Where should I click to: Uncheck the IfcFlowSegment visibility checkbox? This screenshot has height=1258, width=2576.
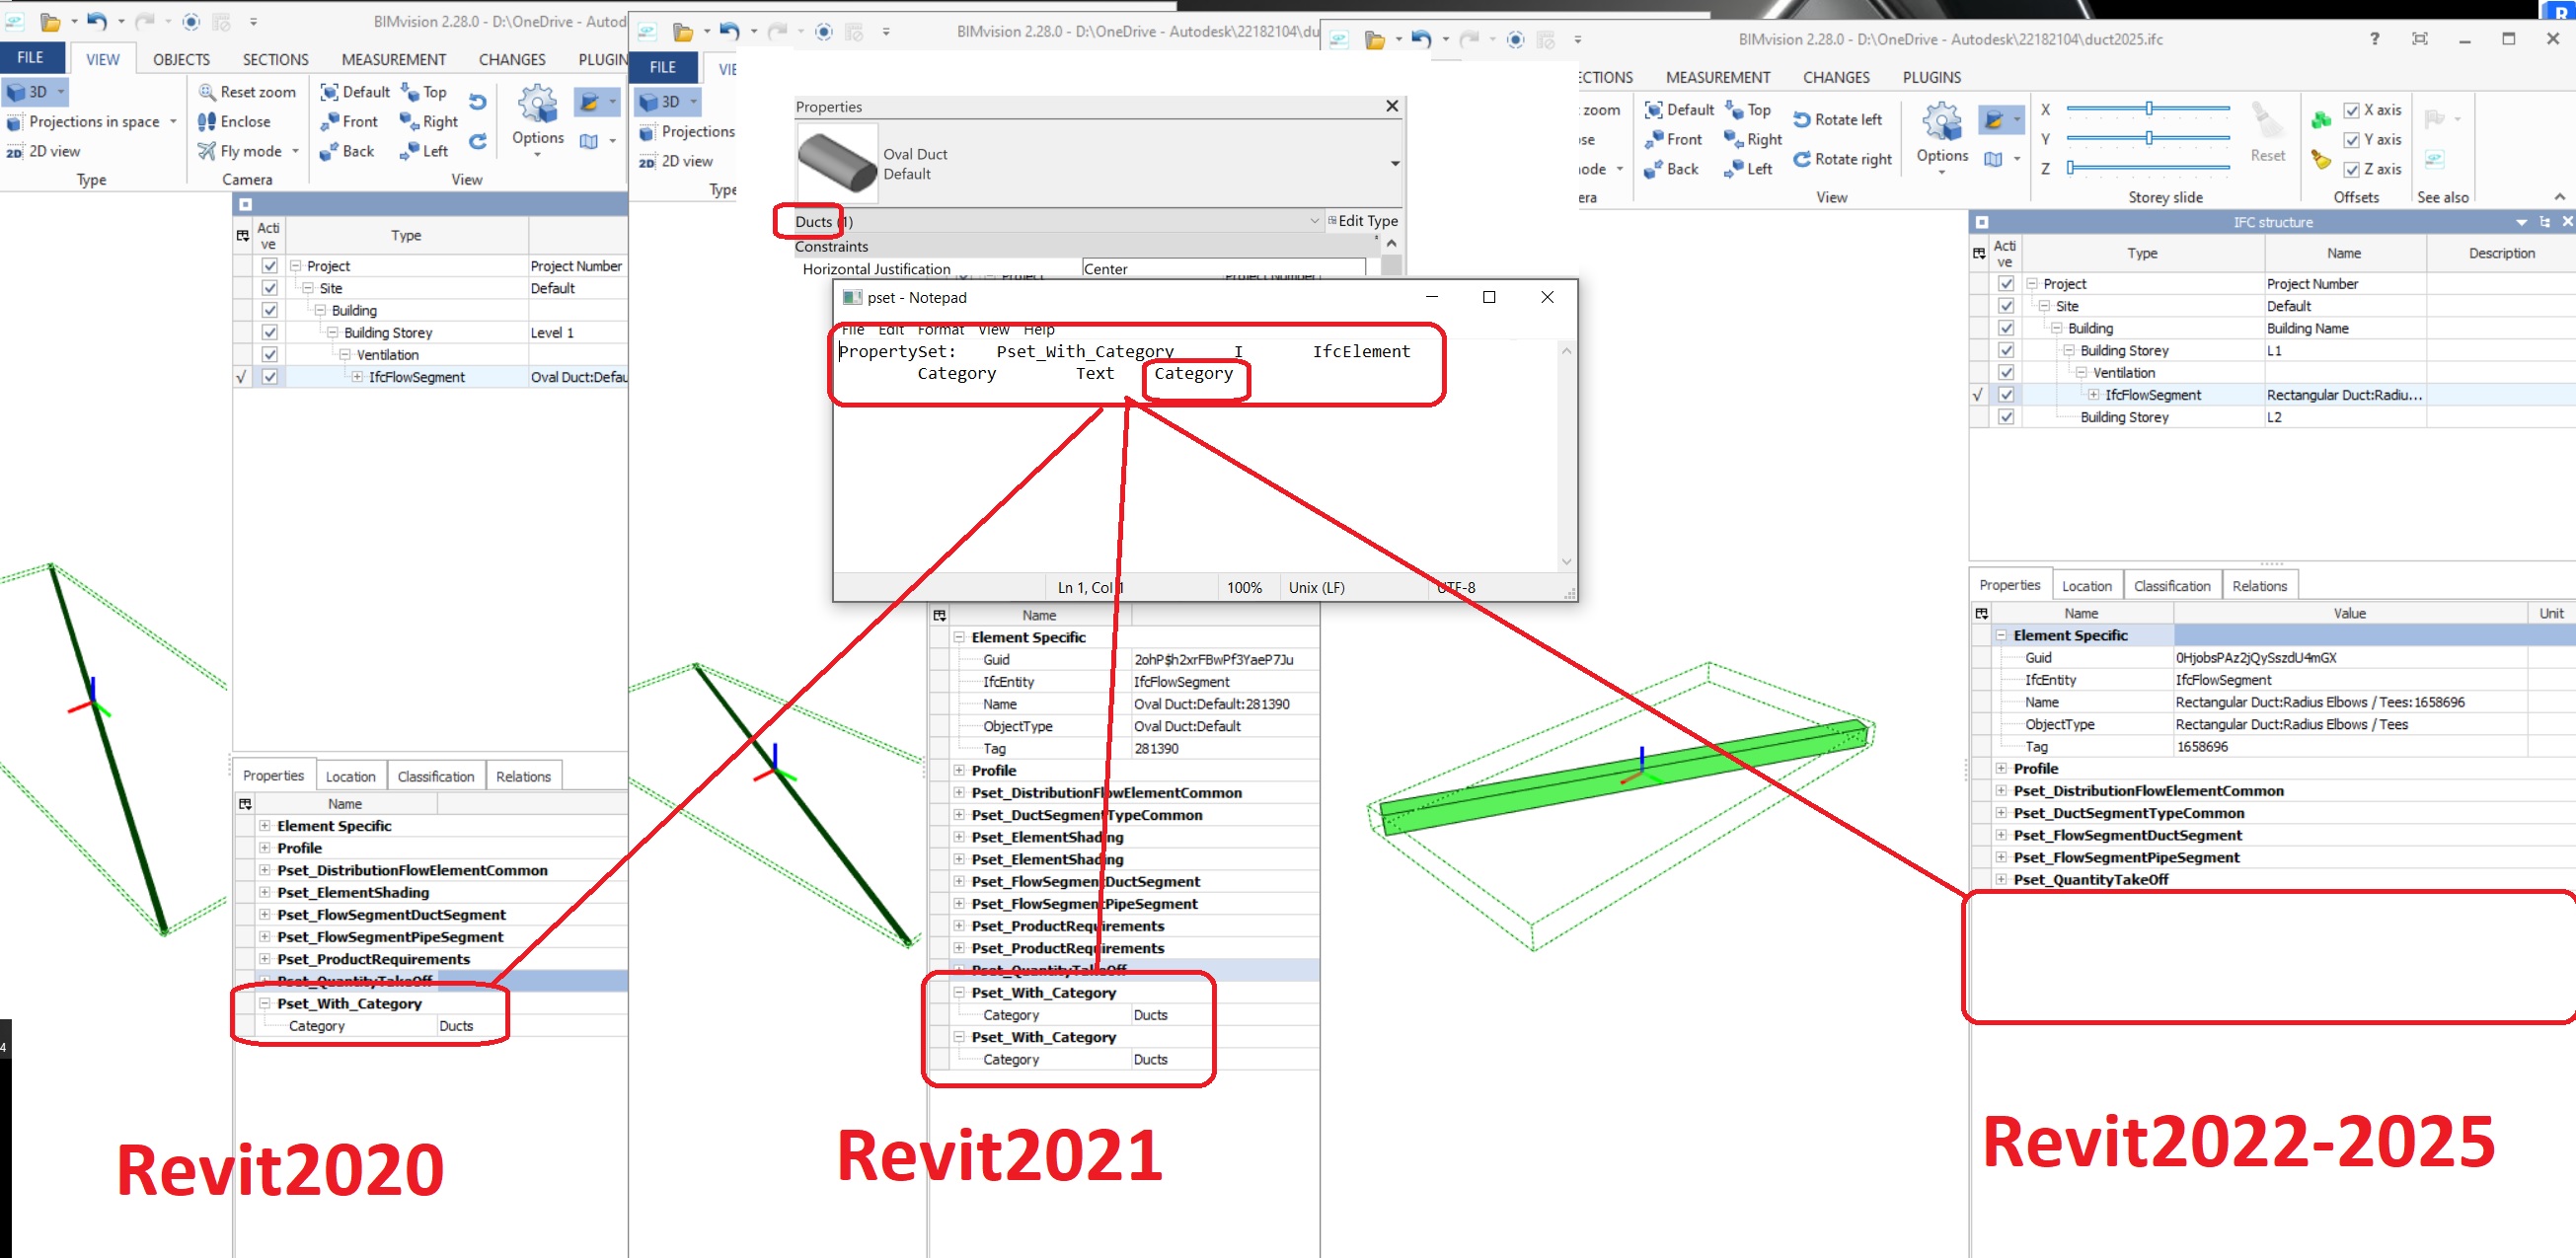click(x=269, y=377)
